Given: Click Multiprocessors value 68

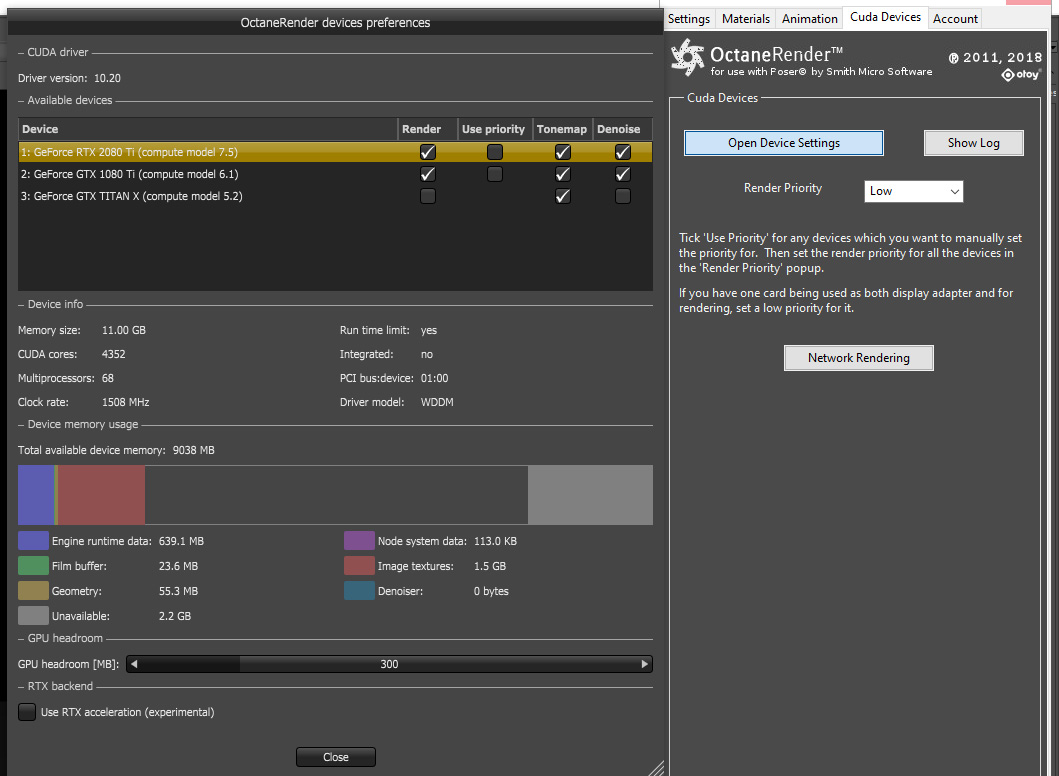Looking at the screenshot, I should 108,378.
